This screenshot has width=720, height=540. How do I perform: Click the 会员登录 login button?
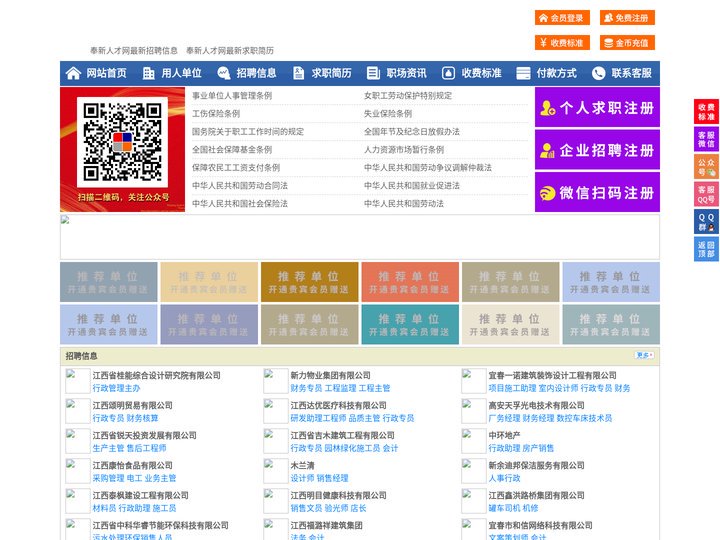[562, 18]
